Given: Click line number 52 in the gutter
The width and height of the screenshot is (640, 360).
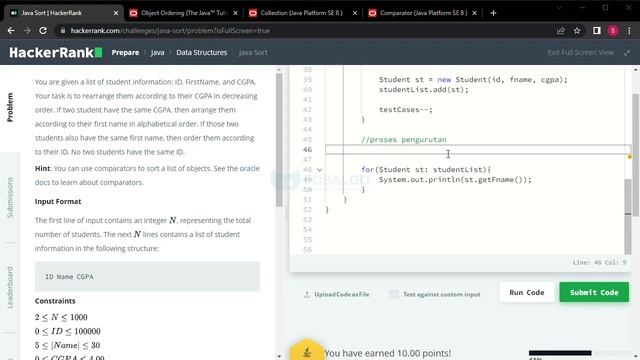Looking at the screenshot, I should (307, 209).
